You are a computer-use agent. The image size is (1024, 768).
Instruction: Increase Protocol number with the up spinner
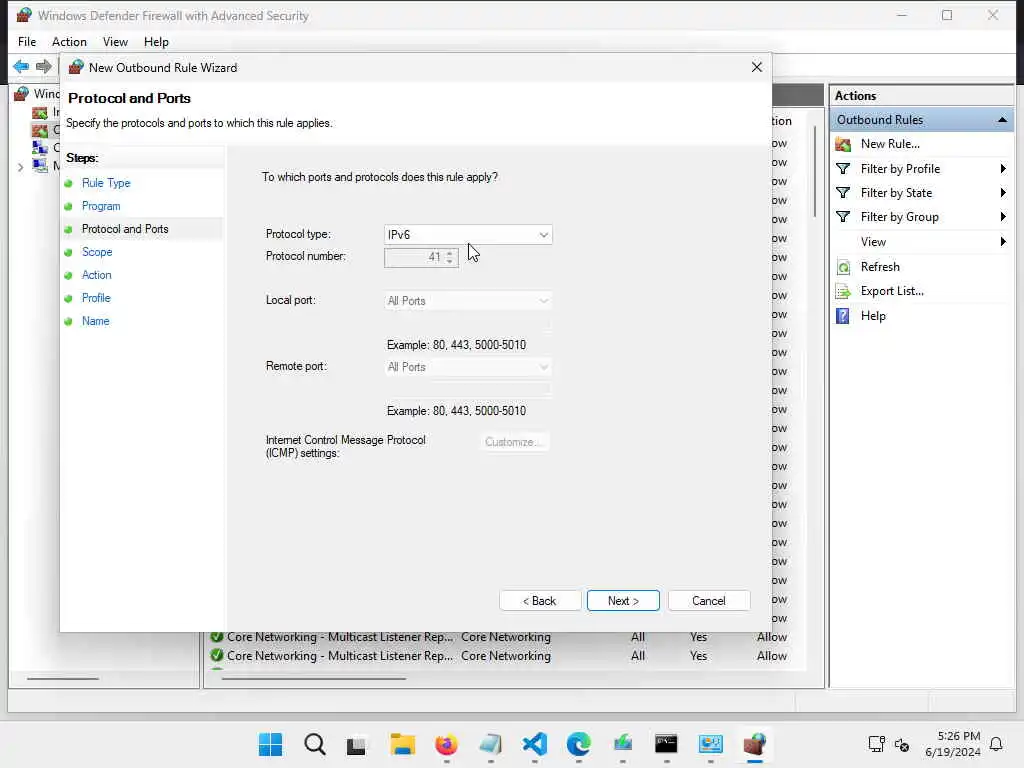[450, 253]
